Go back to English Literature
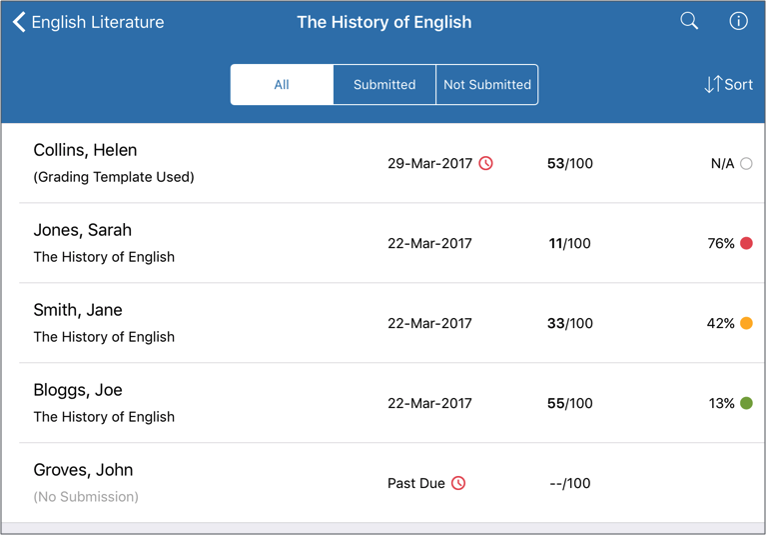 (88, 22)
